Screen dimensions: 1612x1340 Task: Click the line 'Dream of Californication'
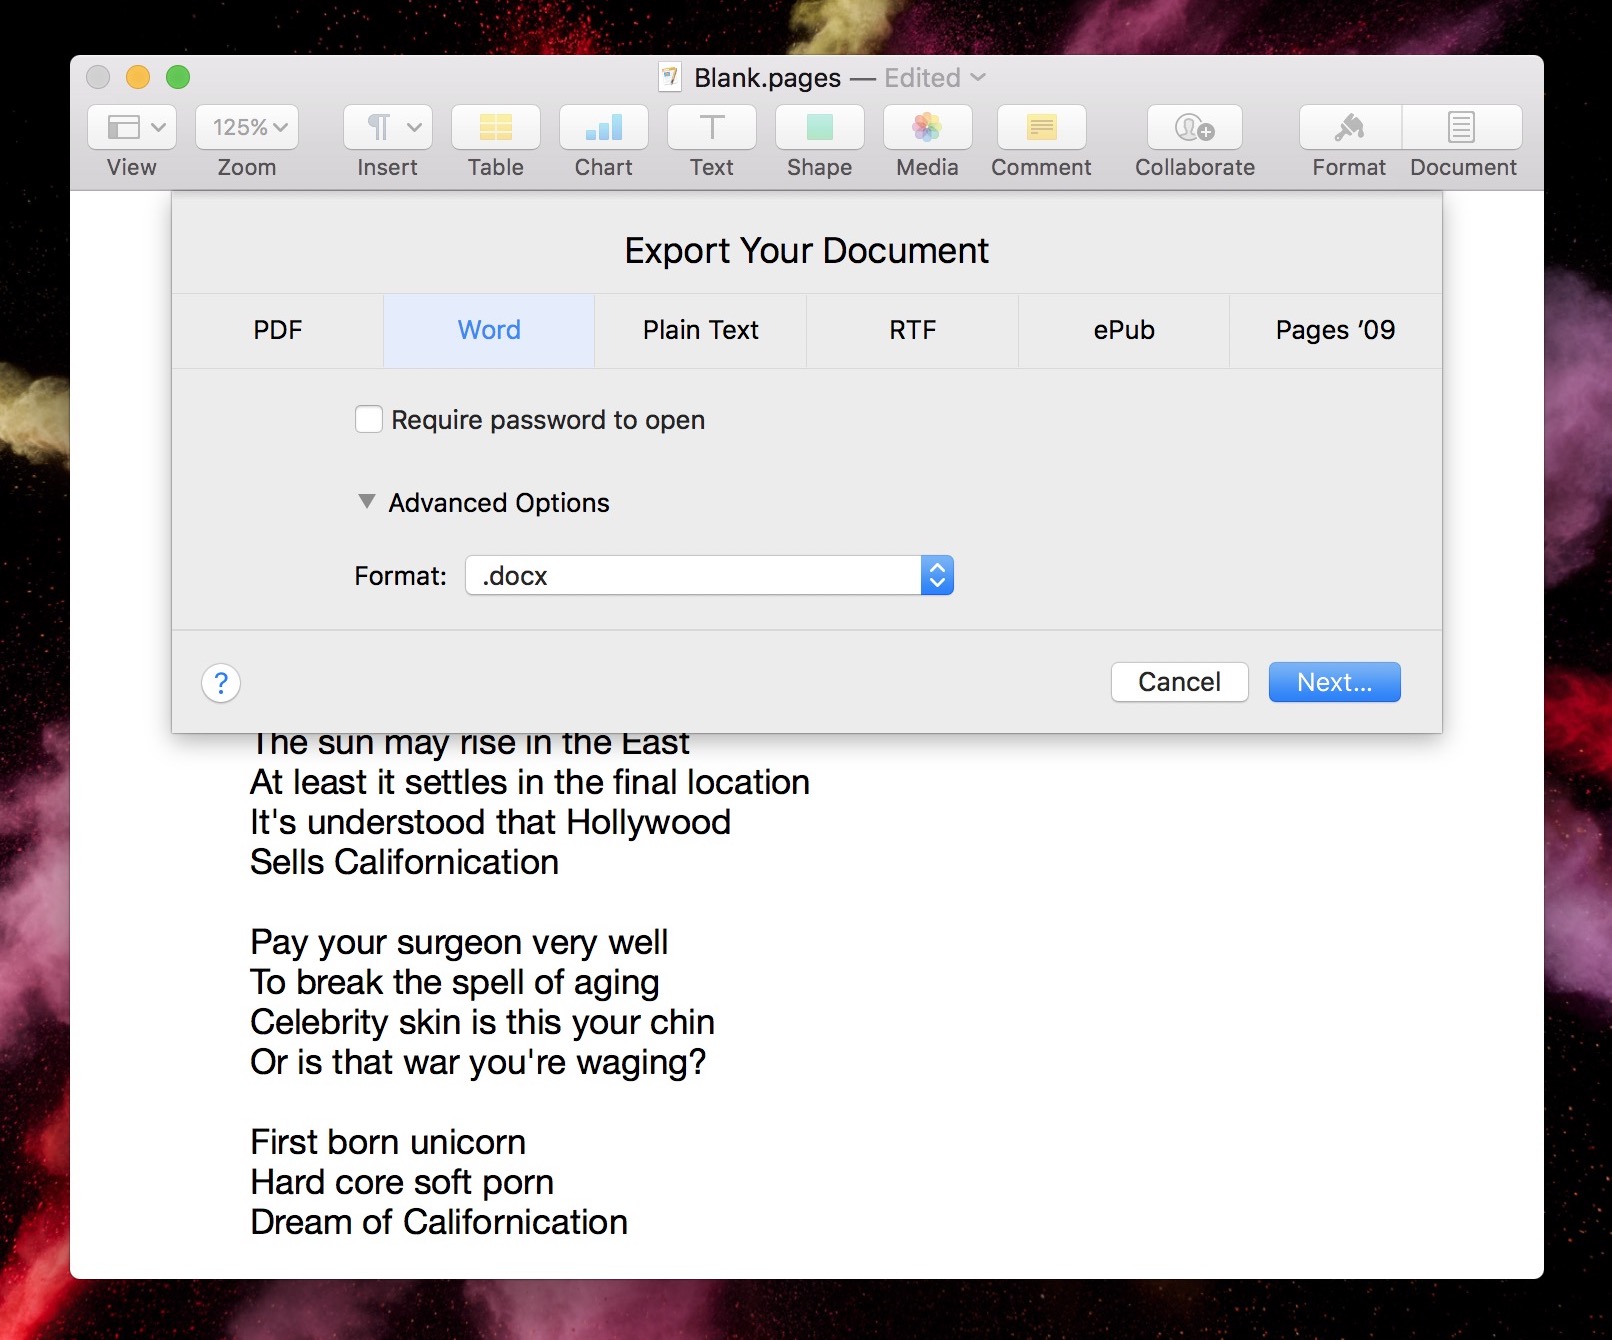(439, 1222)
